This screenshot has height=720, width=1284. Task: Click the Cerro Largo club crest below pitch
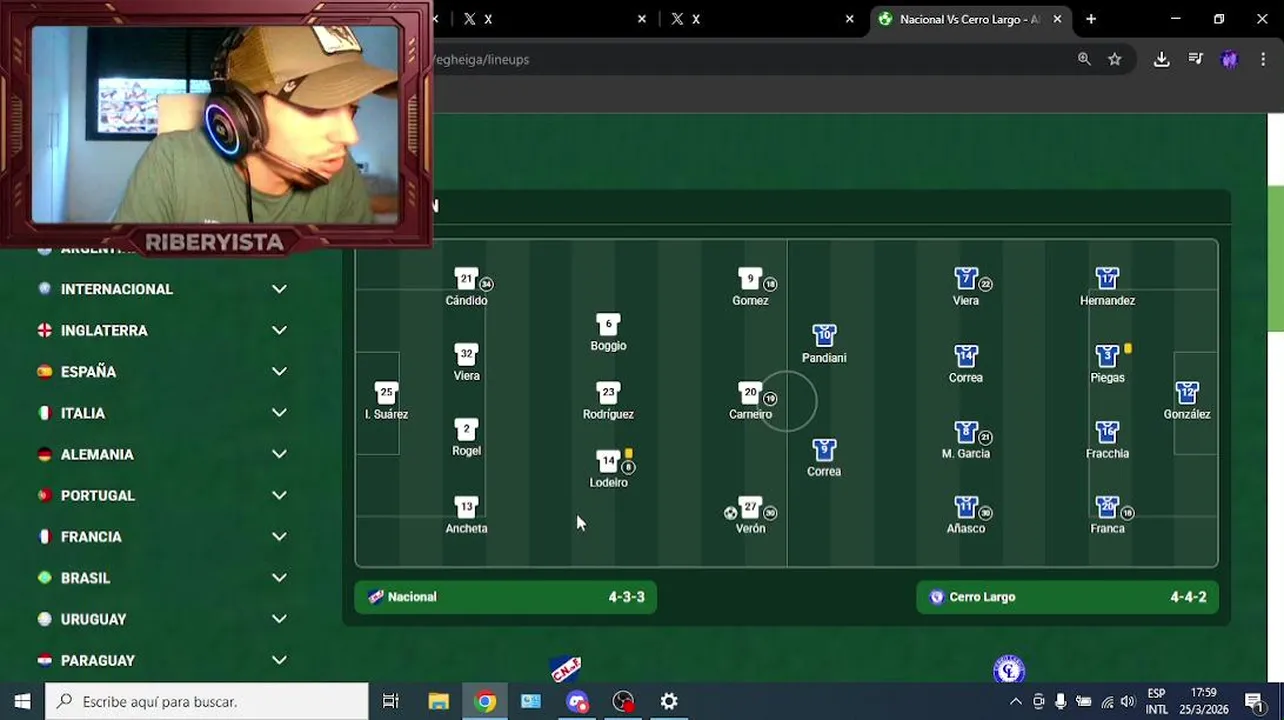[1009, 669]
